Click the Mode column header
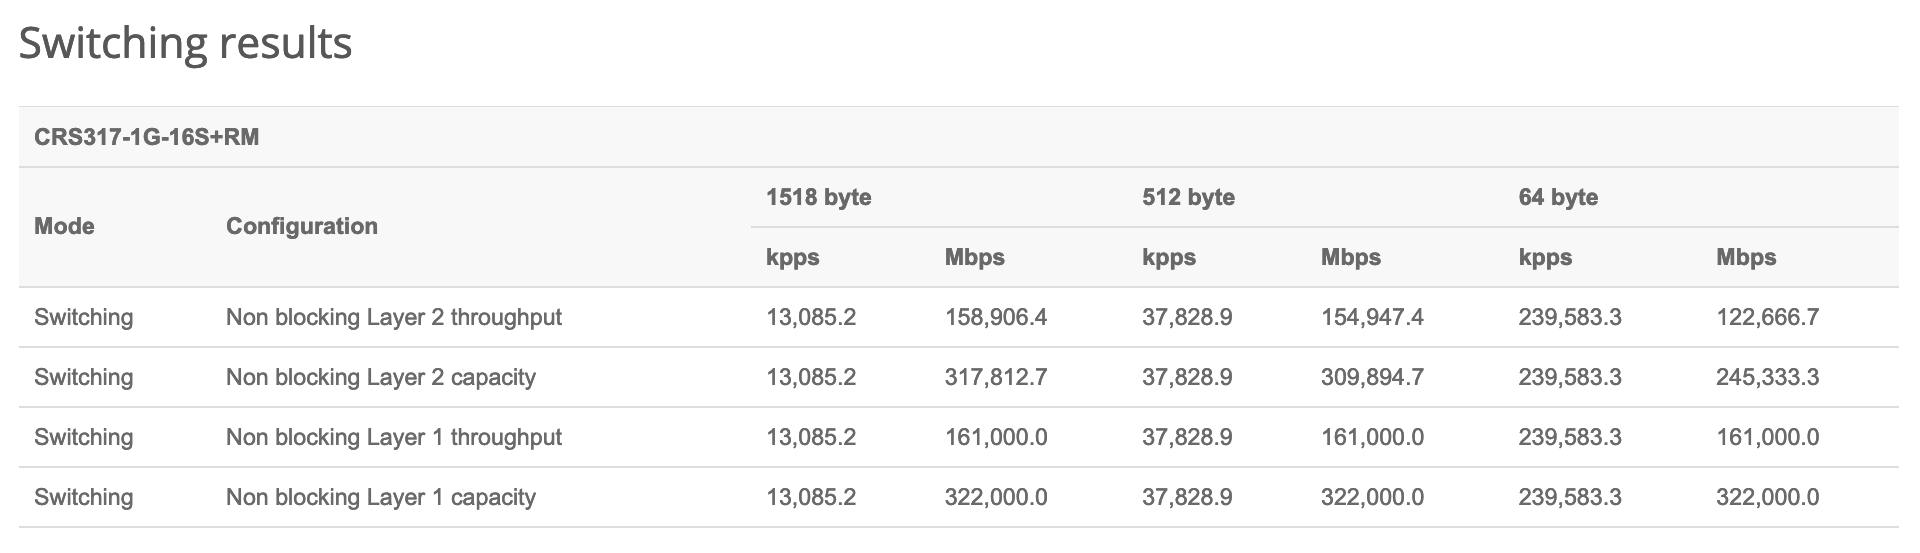The height and width of the screenshot is (553, 1920). point(64,227)
